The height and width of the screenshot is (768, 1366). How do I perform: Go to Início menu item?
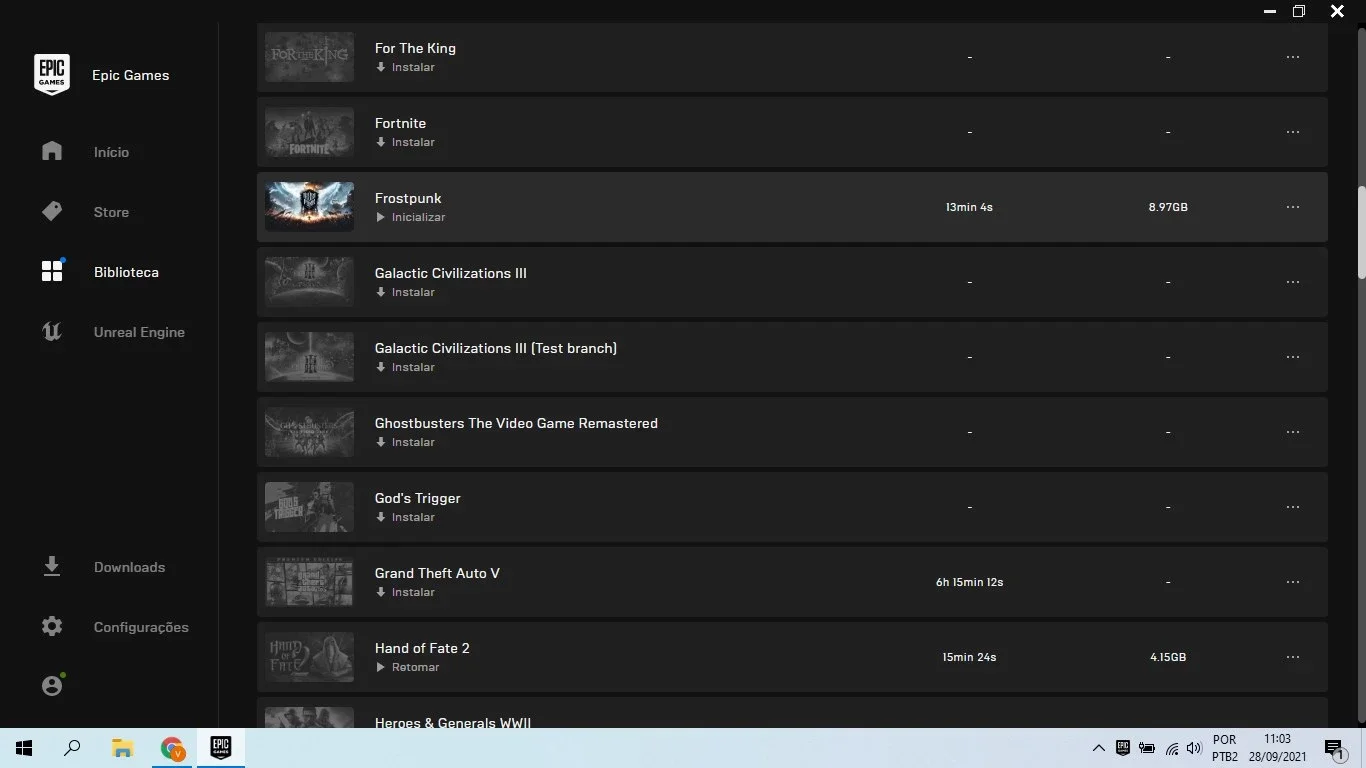tap(111, 152)
